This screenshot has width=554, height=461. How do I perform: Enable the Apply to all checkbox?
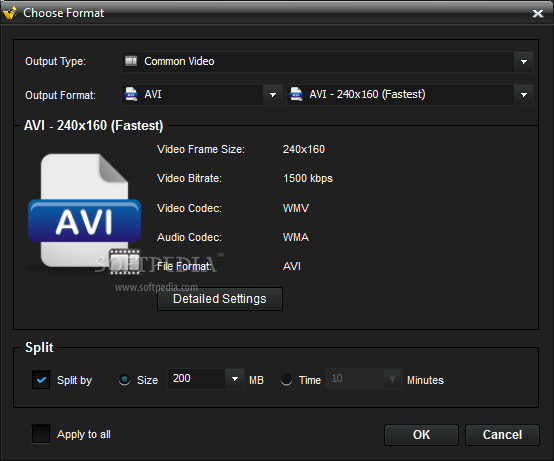tap(41, 434)
